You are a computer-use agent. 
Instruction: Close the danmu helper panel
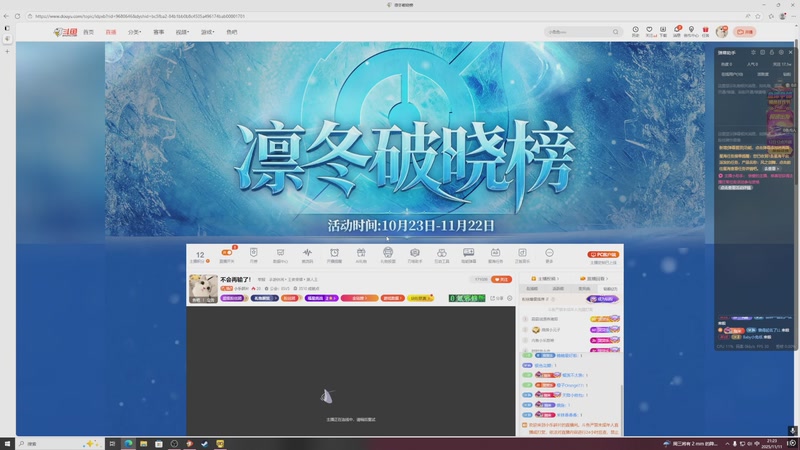pos(790,53)
